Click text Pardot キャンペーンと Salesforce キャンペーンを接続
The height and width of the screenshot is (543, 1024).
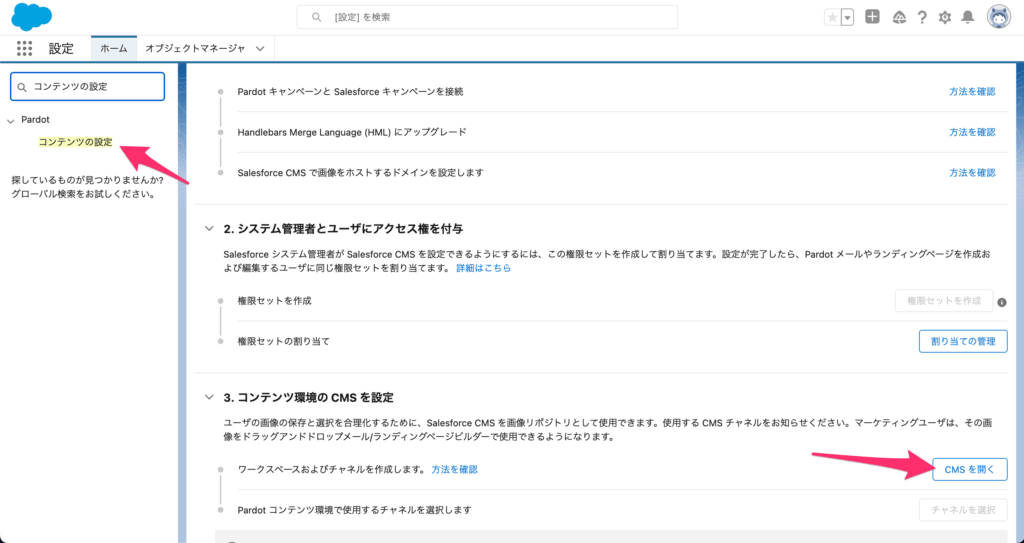coord(350,92)
